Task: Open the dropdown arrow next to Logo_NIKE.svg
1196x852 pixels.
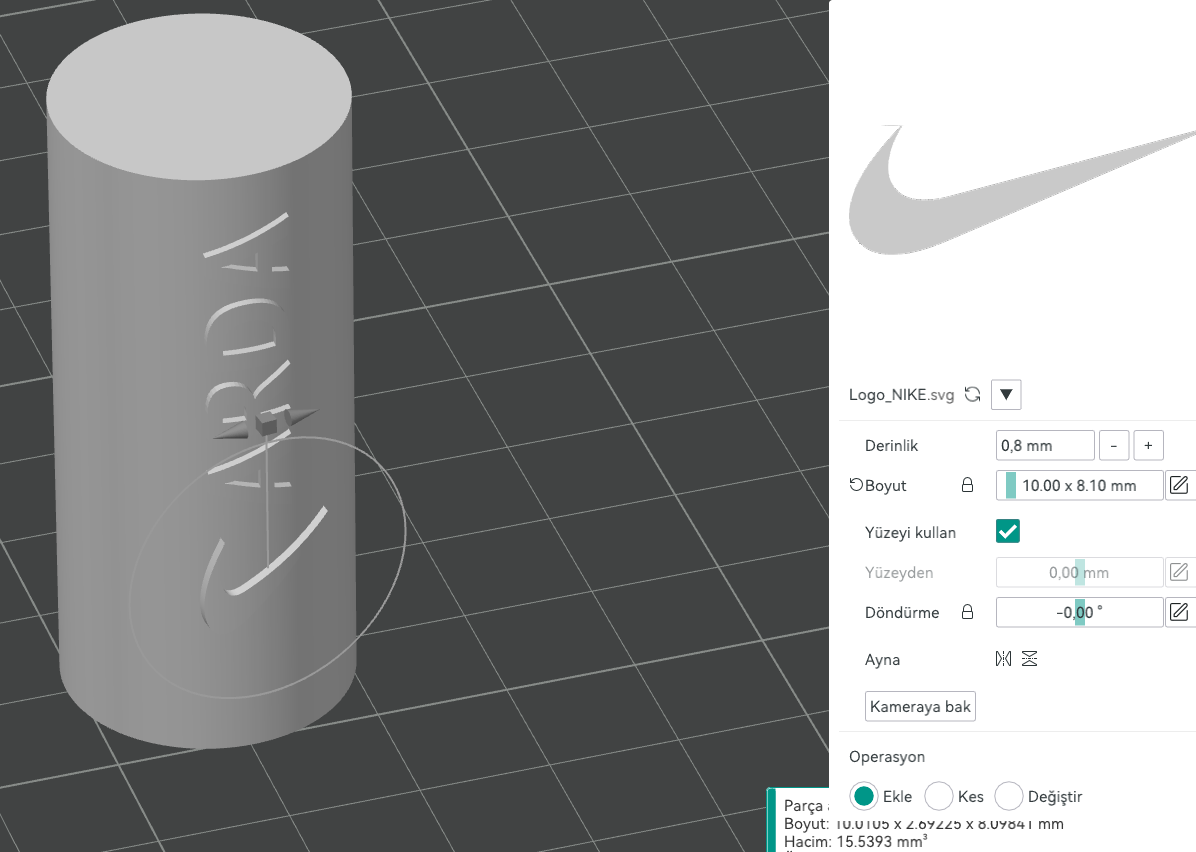Action: pos(1005,395)
